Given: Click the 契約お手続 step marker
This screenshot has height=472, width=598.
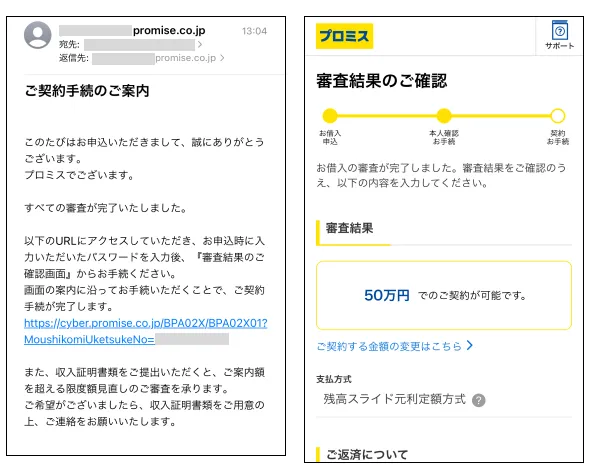Looking at the screenshot, I should pyautogui.click(x=558, y=116).
